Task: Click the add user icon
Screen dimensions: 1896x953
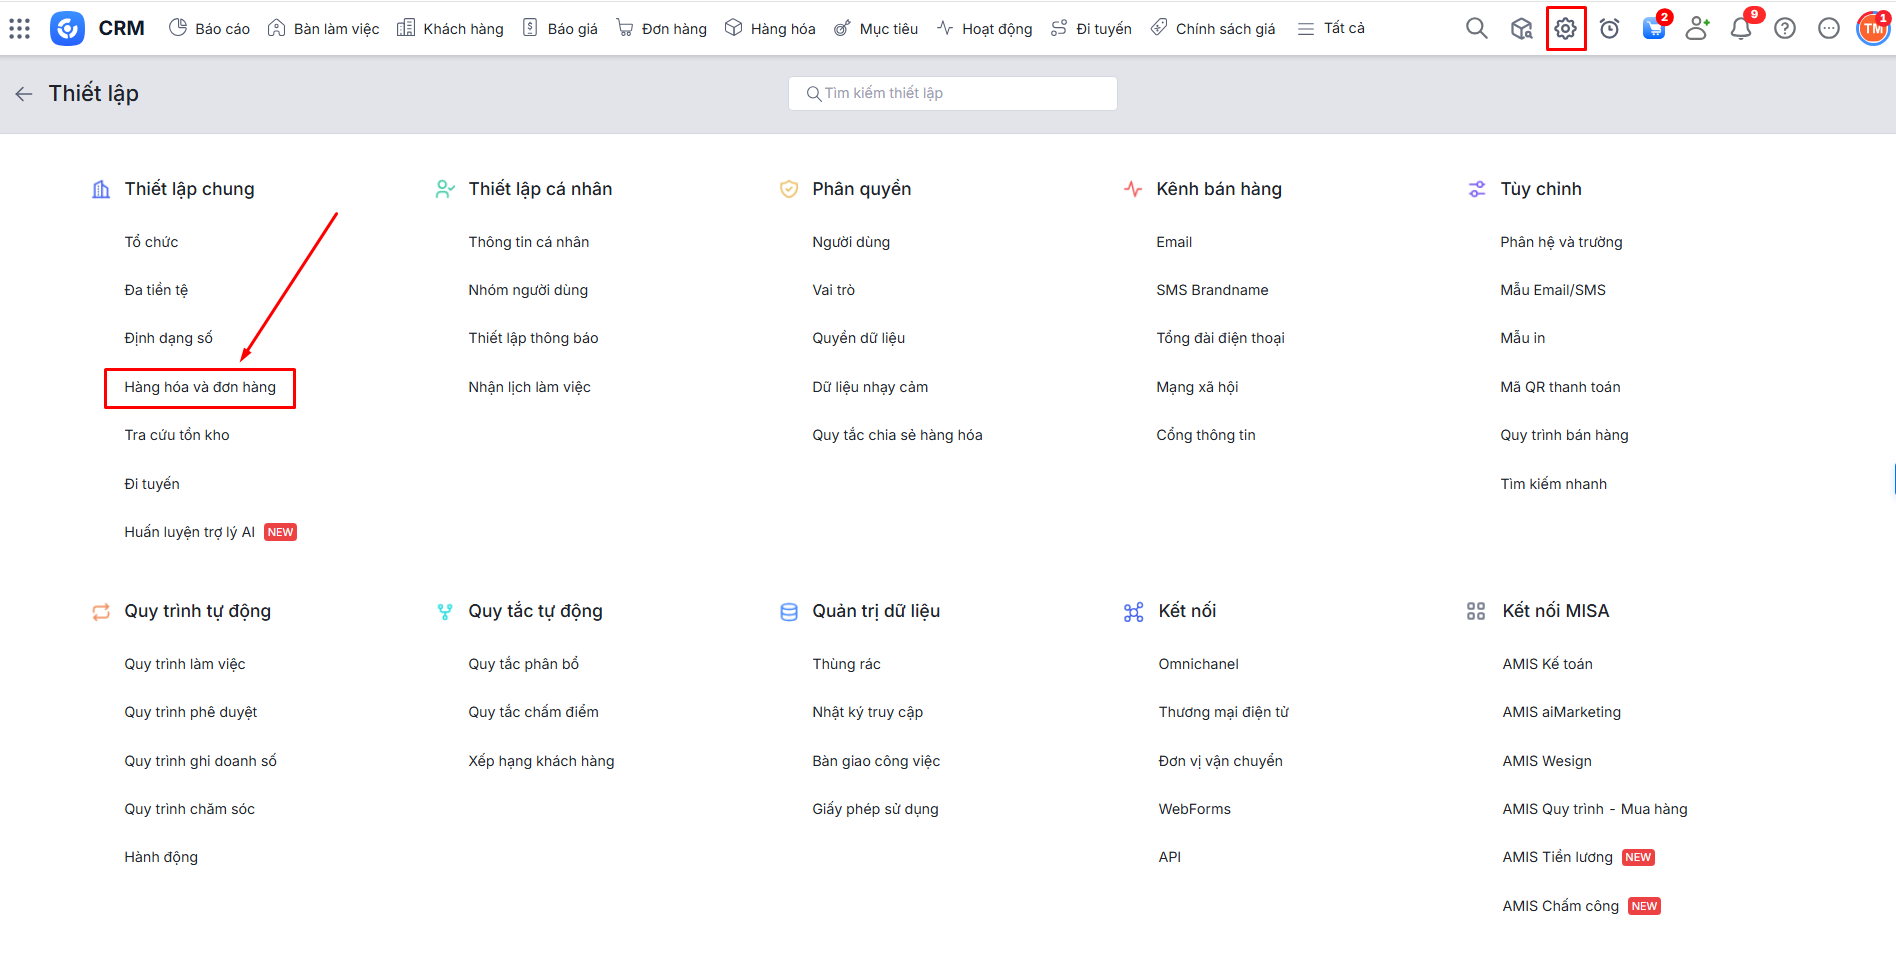Action: (1696, 29)
